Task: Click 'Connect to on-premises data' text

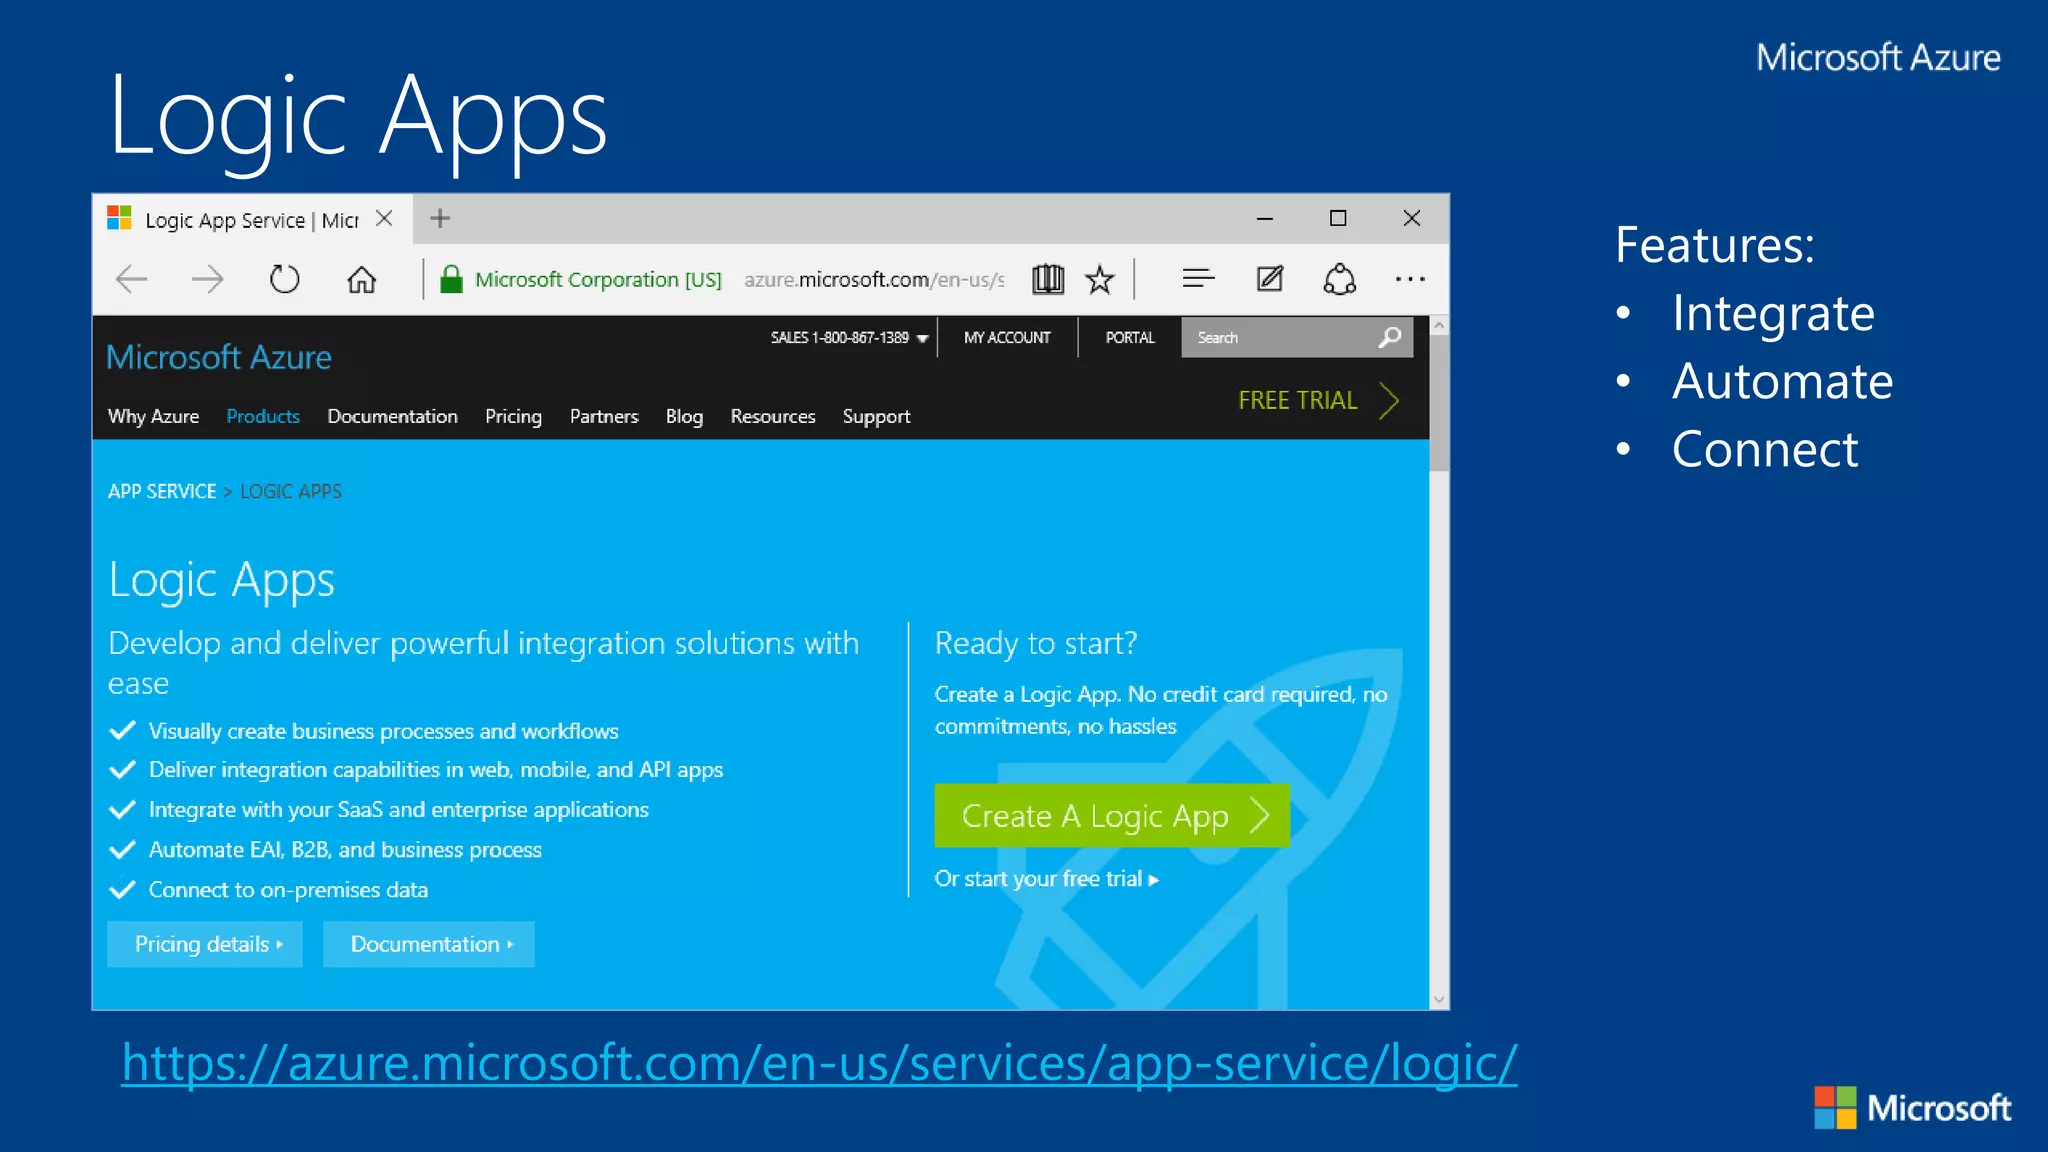Action: (x=288, y=889)
